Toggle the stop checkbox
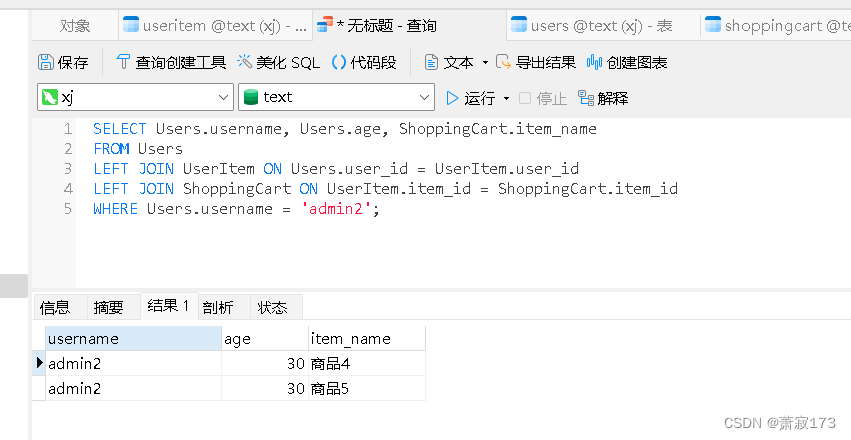 tap(524, 98)
